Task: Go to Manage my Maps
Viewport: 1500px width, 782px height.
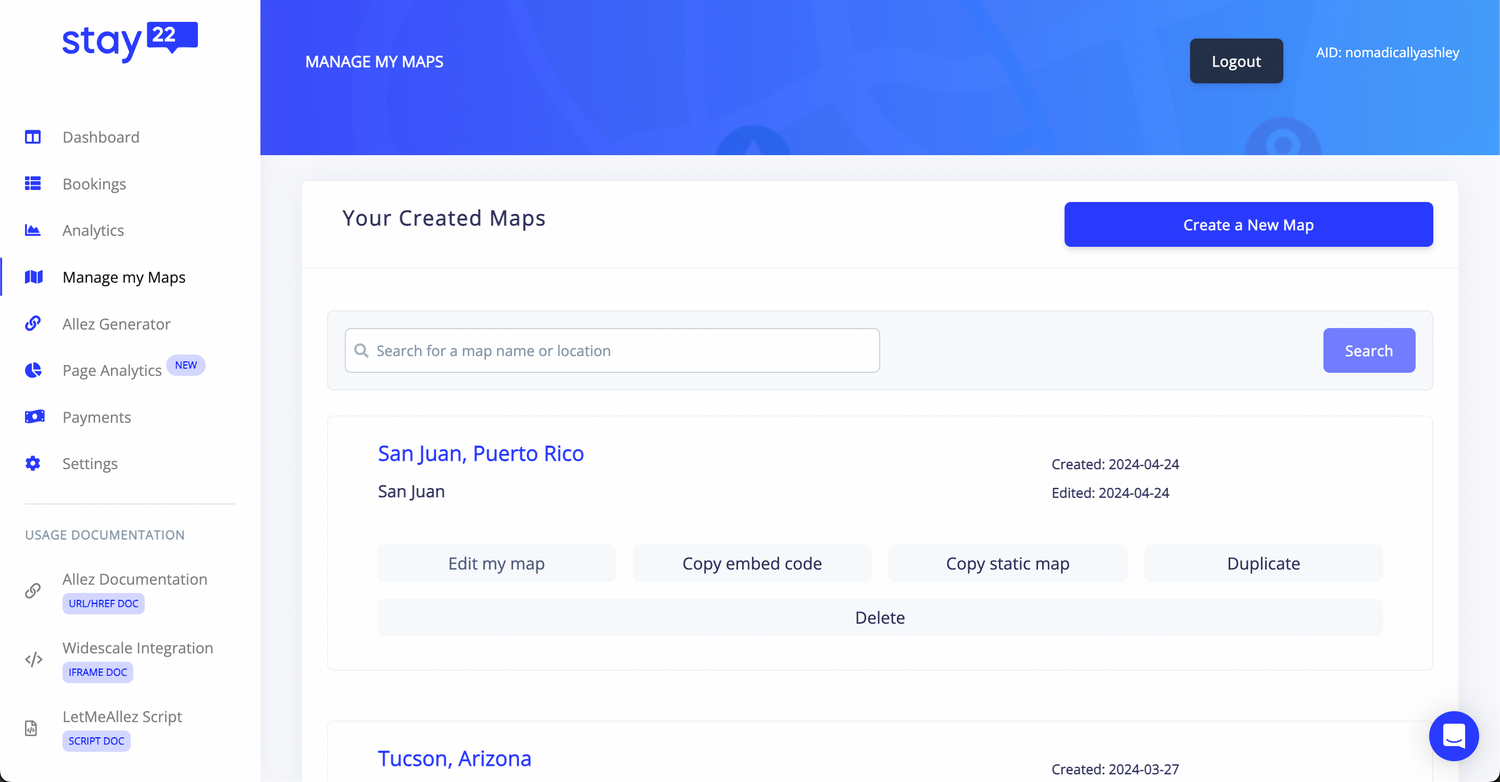Action: (x=123, y=277)
